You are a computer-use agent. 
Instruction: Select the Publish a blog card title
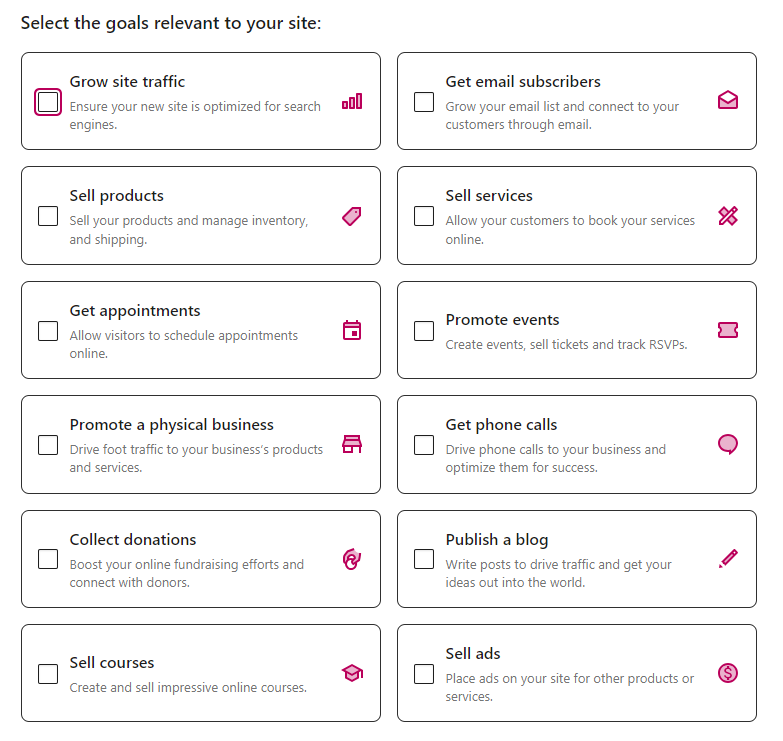pos(497,540)
